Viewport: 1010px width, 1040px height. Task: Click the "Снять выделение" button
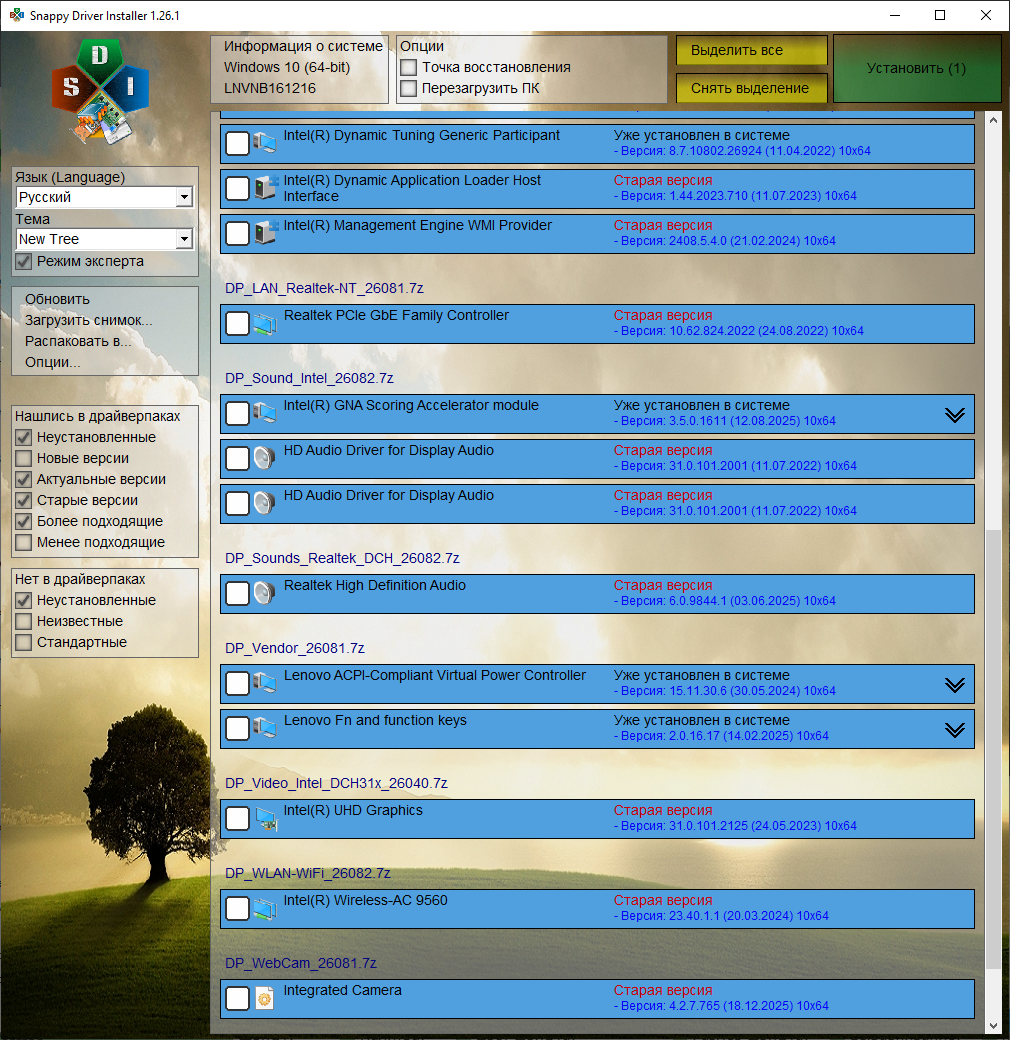pyautogui.click(x=751, y=88)
